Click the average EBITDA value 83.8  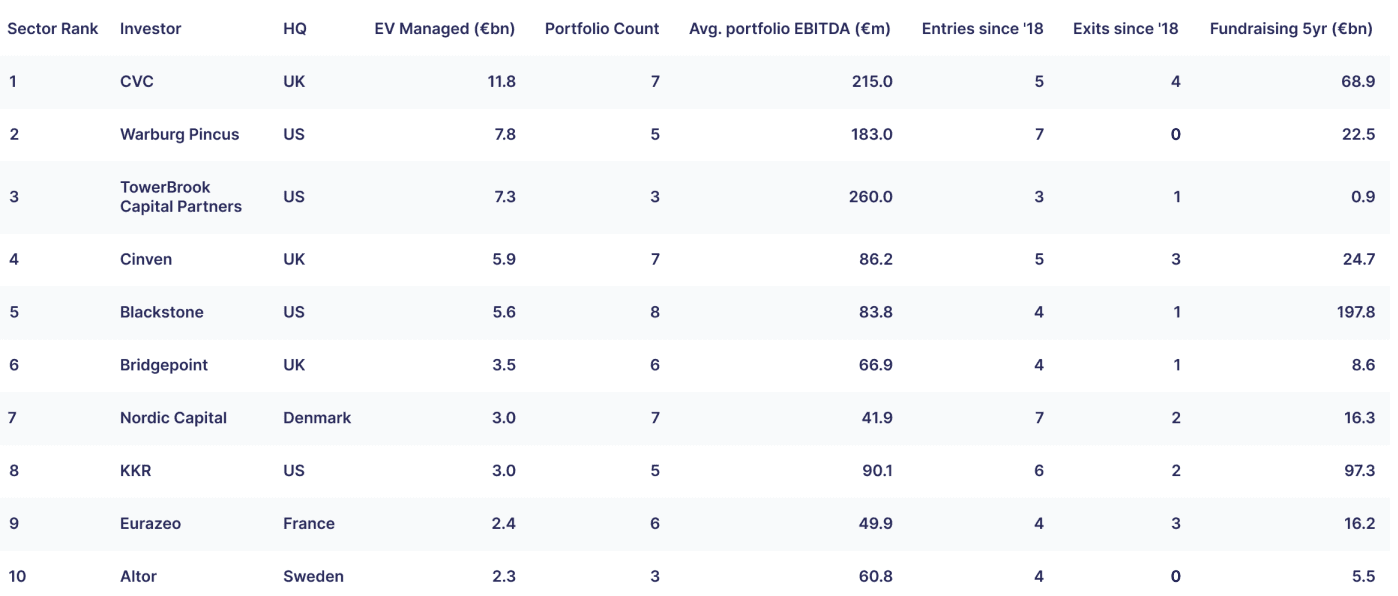pos(877,312)
